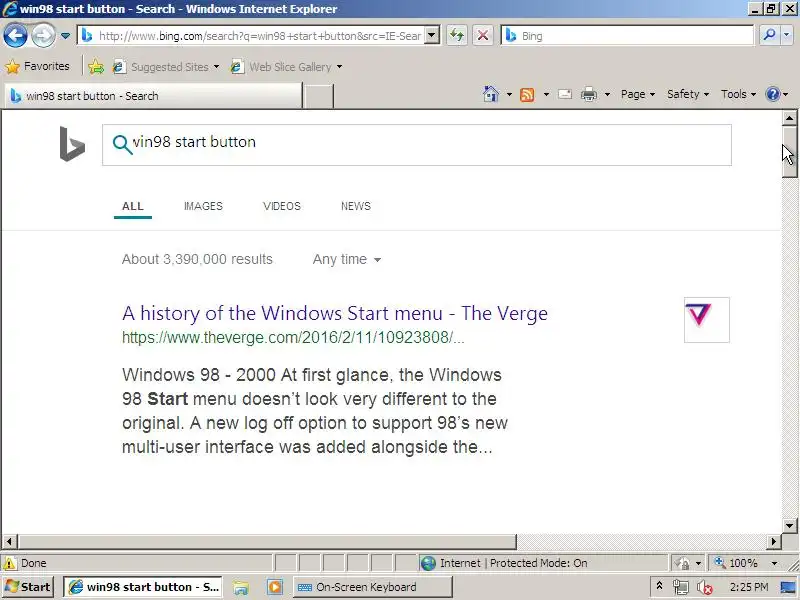Click the Print icon
The width and height of the screenshot is (800, 600).
589,94
